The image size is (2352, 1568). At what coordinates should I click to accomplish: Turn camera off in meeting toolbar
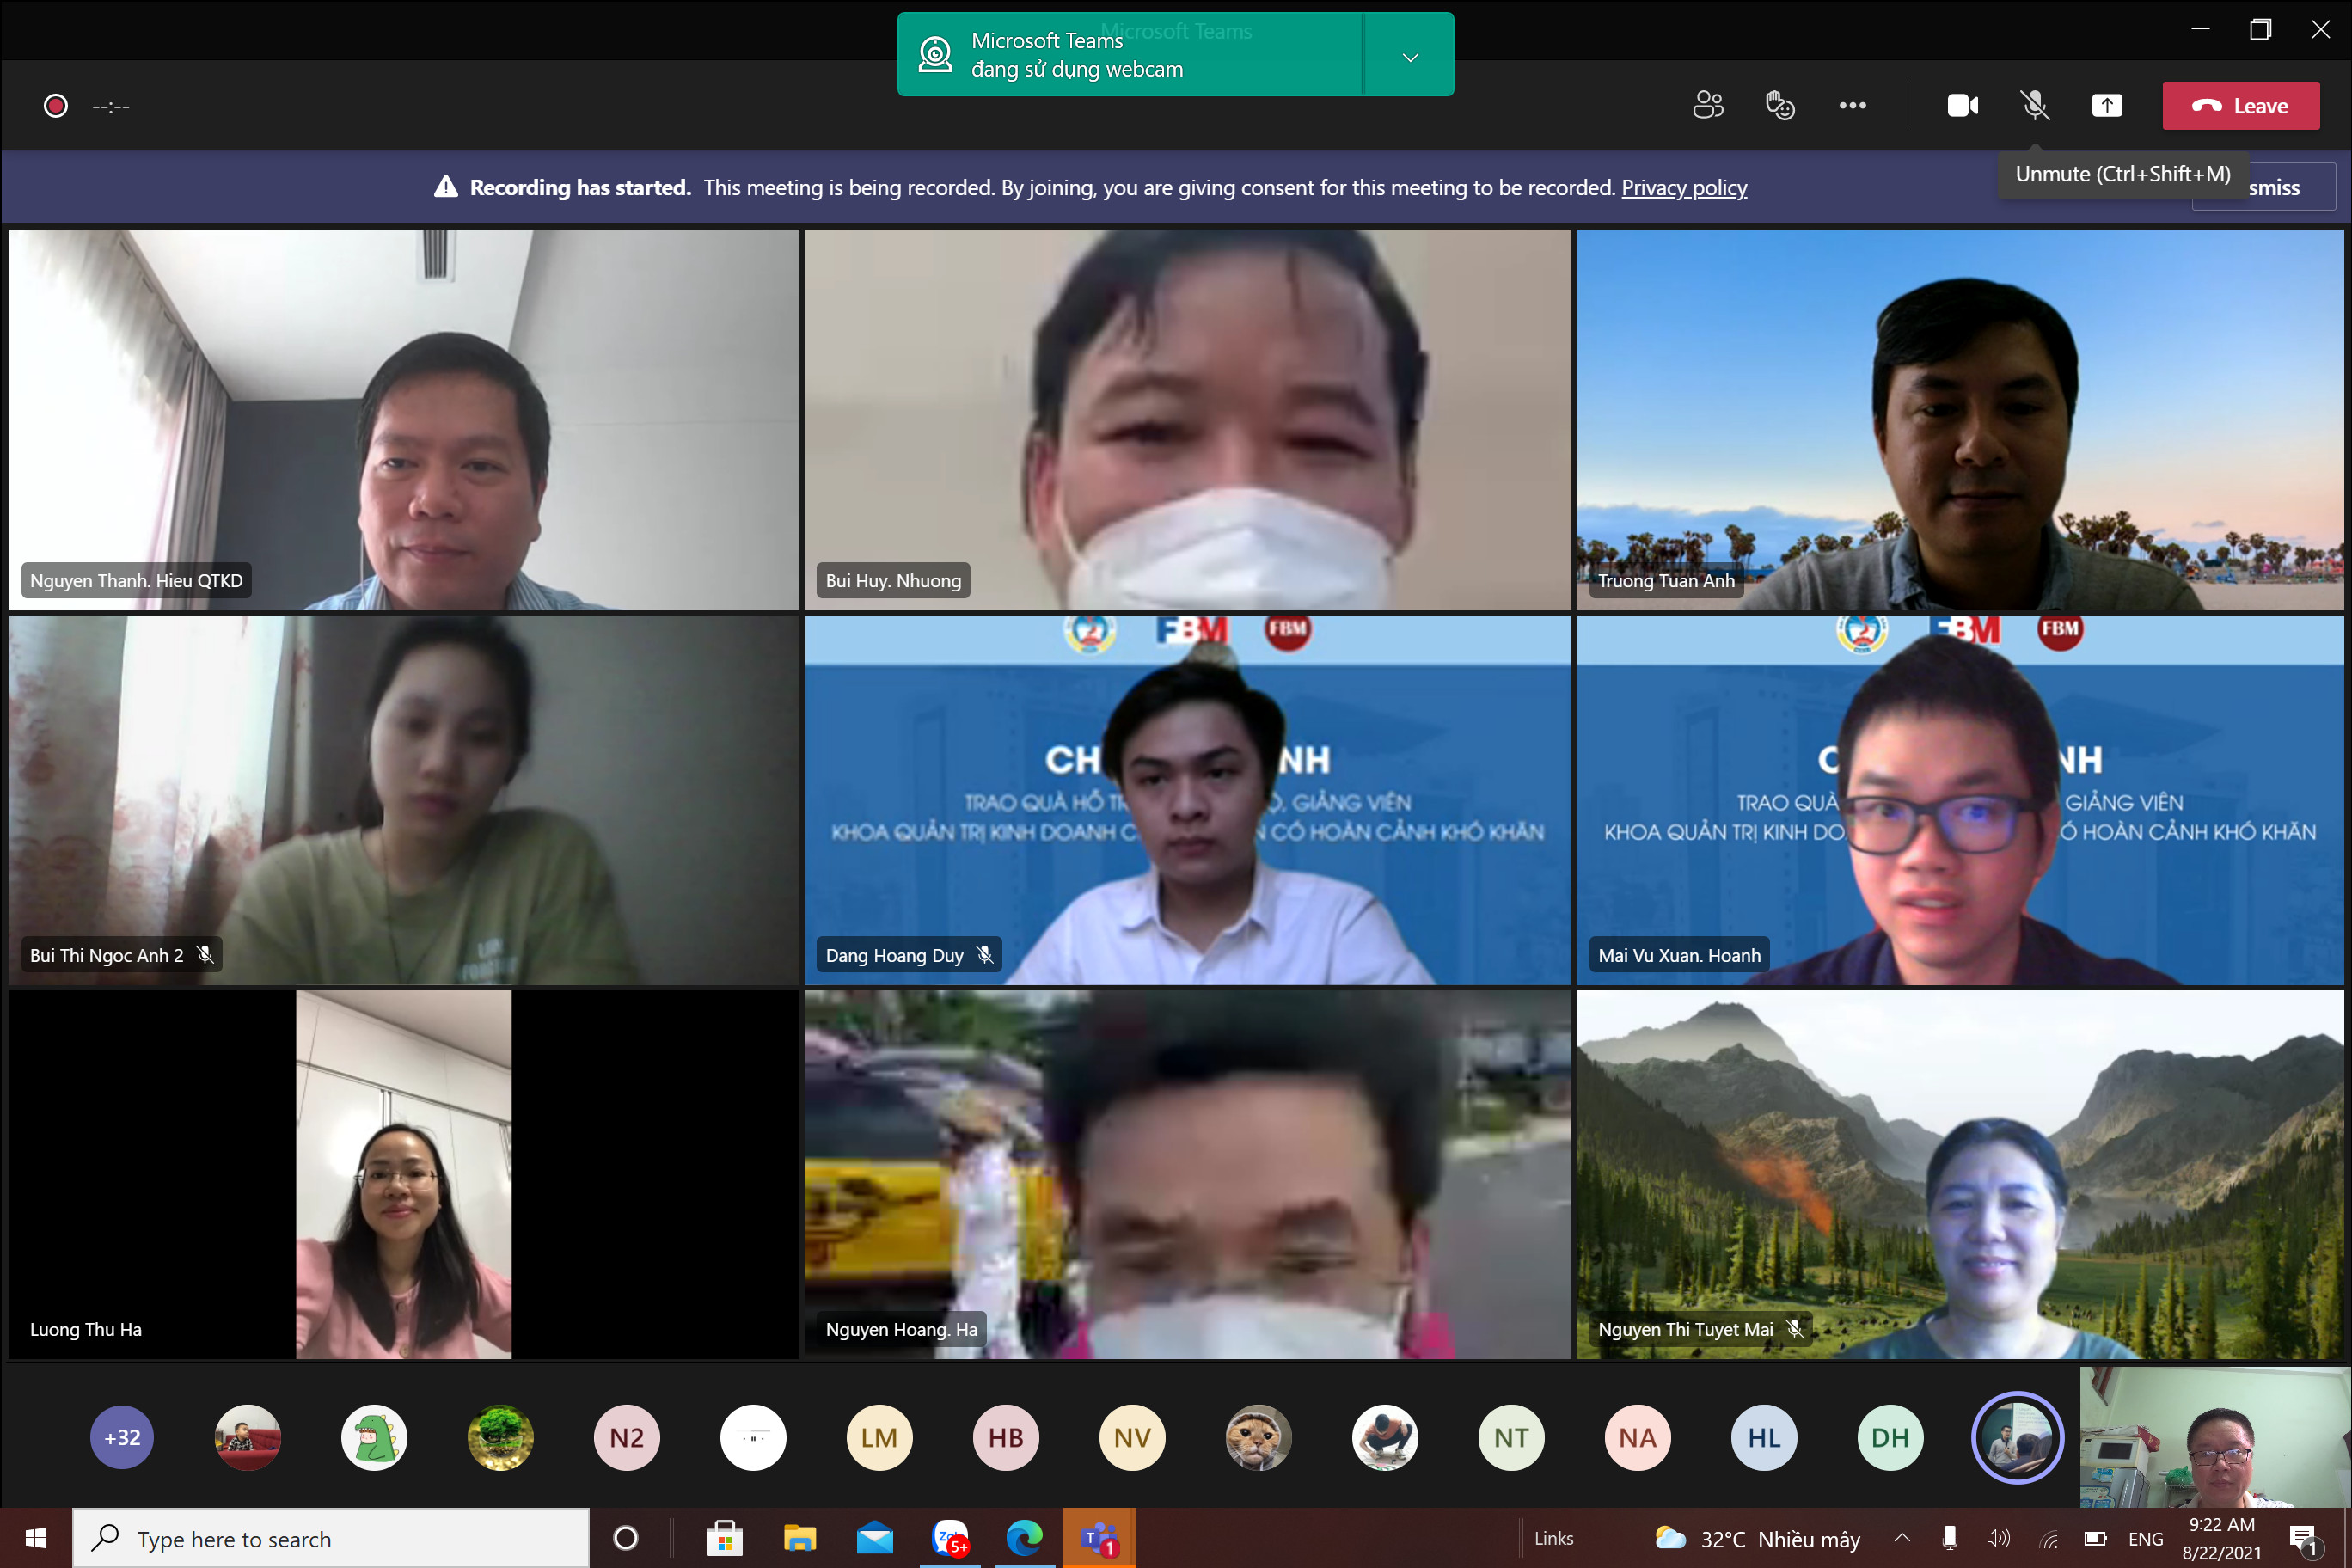pyautogui.click(x=1962, y=105)
